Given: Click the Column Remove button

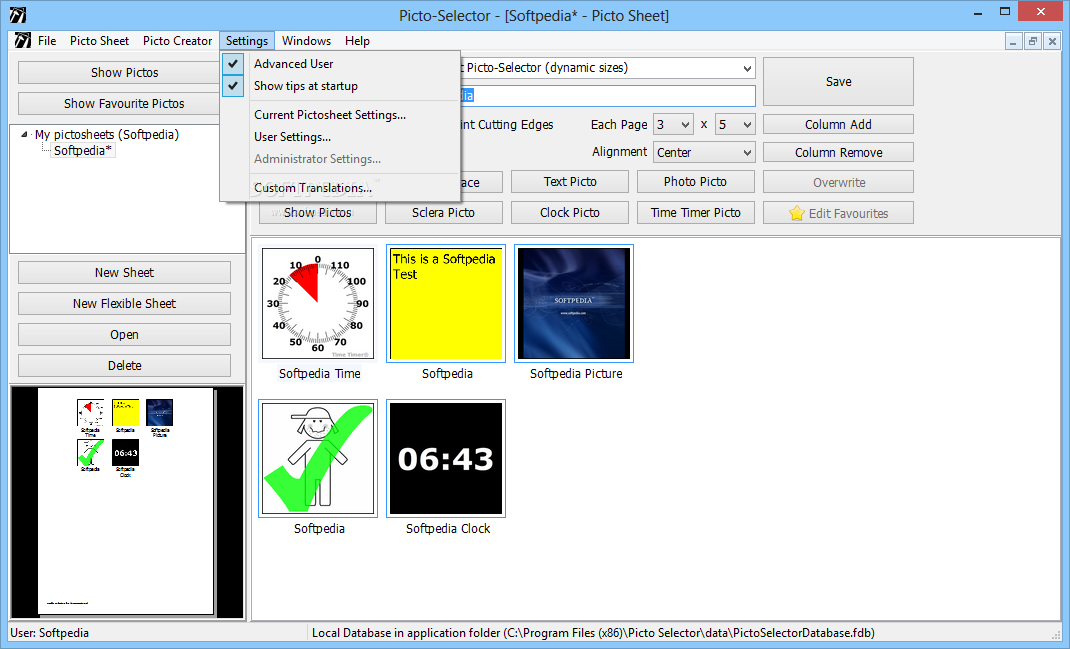Looking at the screenshot, I should tap(838, 153).
